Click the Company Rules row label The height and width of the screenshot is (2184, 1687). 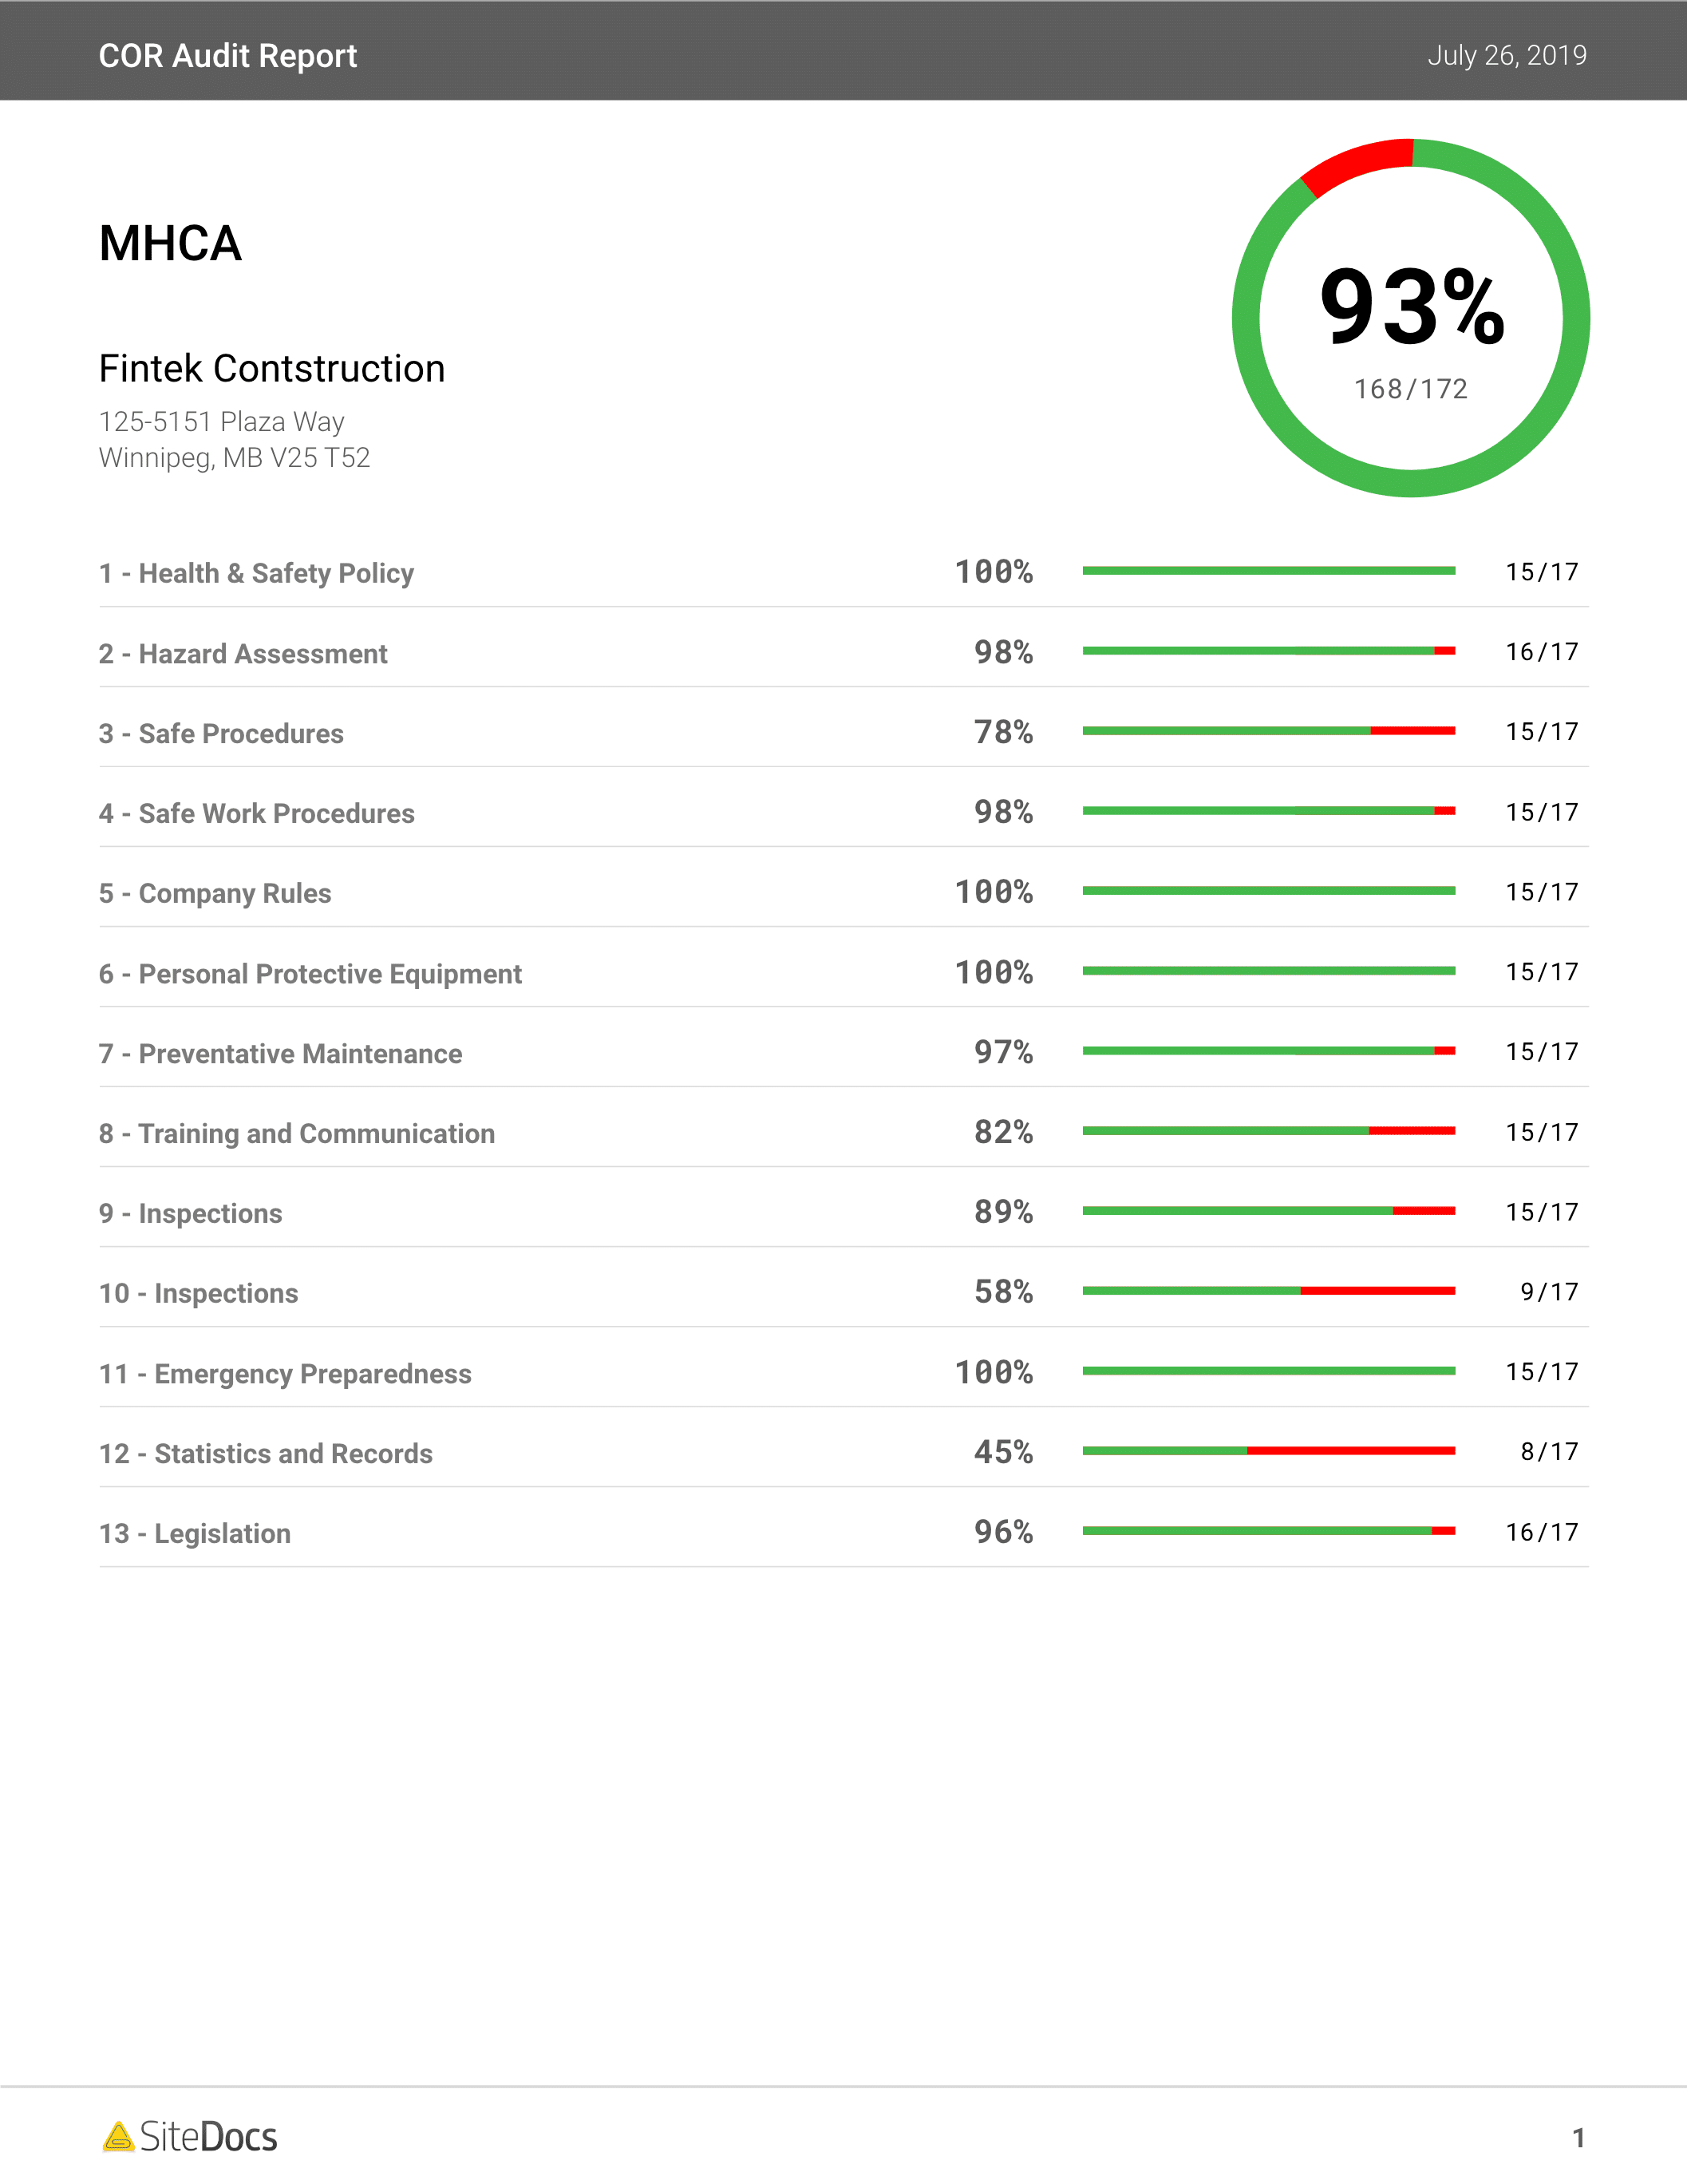click(215, 894)
